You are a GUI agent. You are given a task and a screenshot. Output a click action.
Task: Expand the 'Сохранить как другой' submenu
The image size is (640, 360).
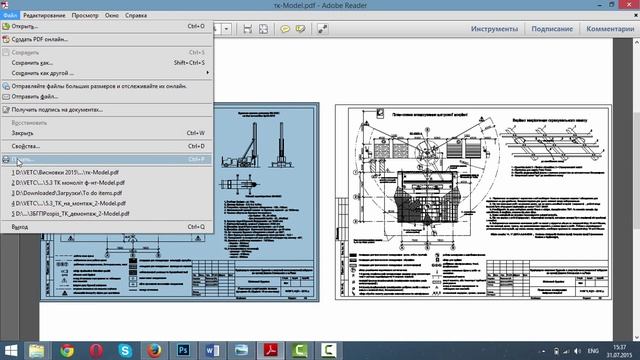tap(107, 73)
